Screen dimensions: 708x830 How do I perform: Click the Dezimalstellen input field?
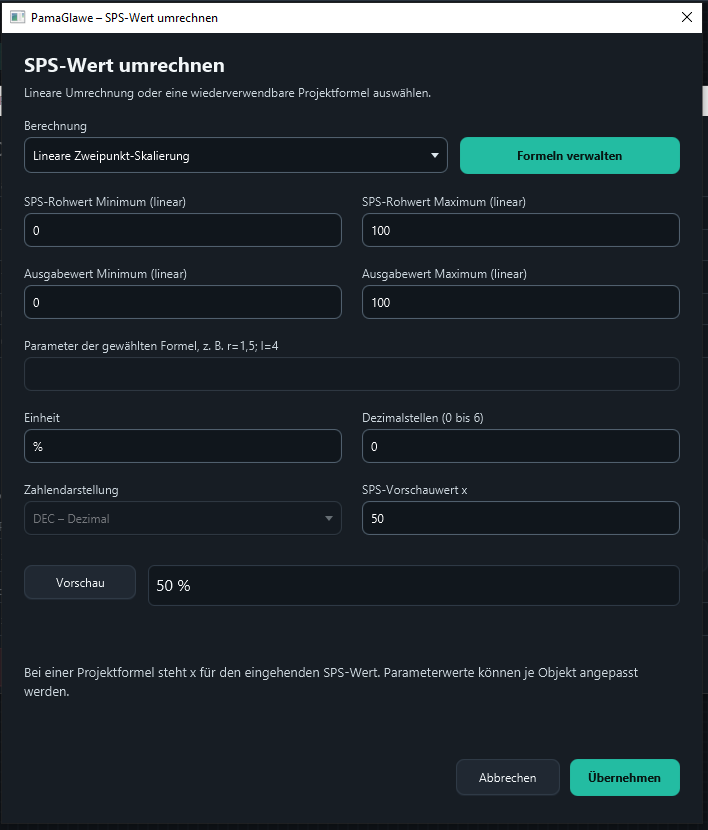coord(521,446)
